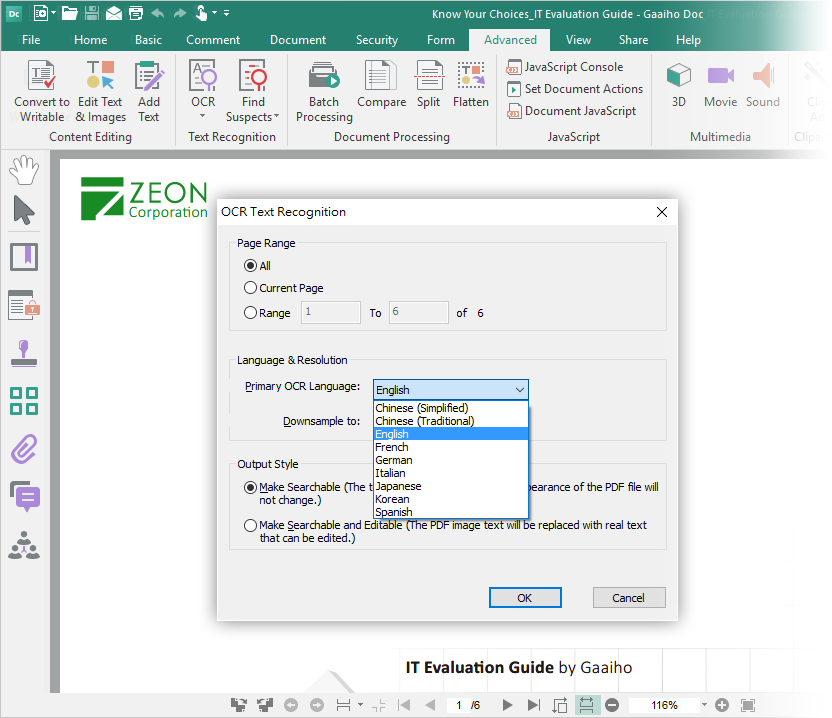Switch to the Form tab
The image size is (832, 718).
tap(441, 40)
